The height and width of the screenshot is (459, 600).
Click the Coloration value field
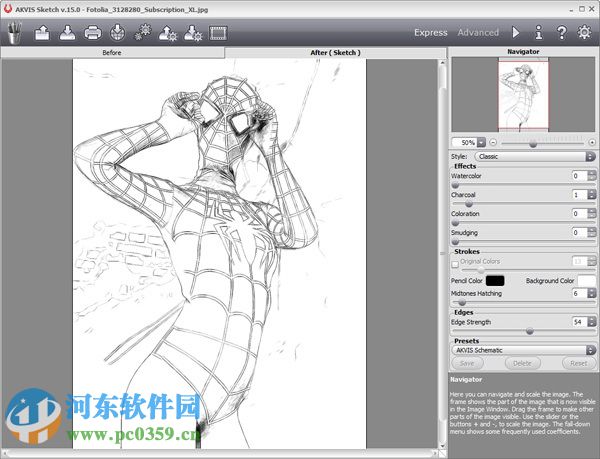click(x=579, y=213)
